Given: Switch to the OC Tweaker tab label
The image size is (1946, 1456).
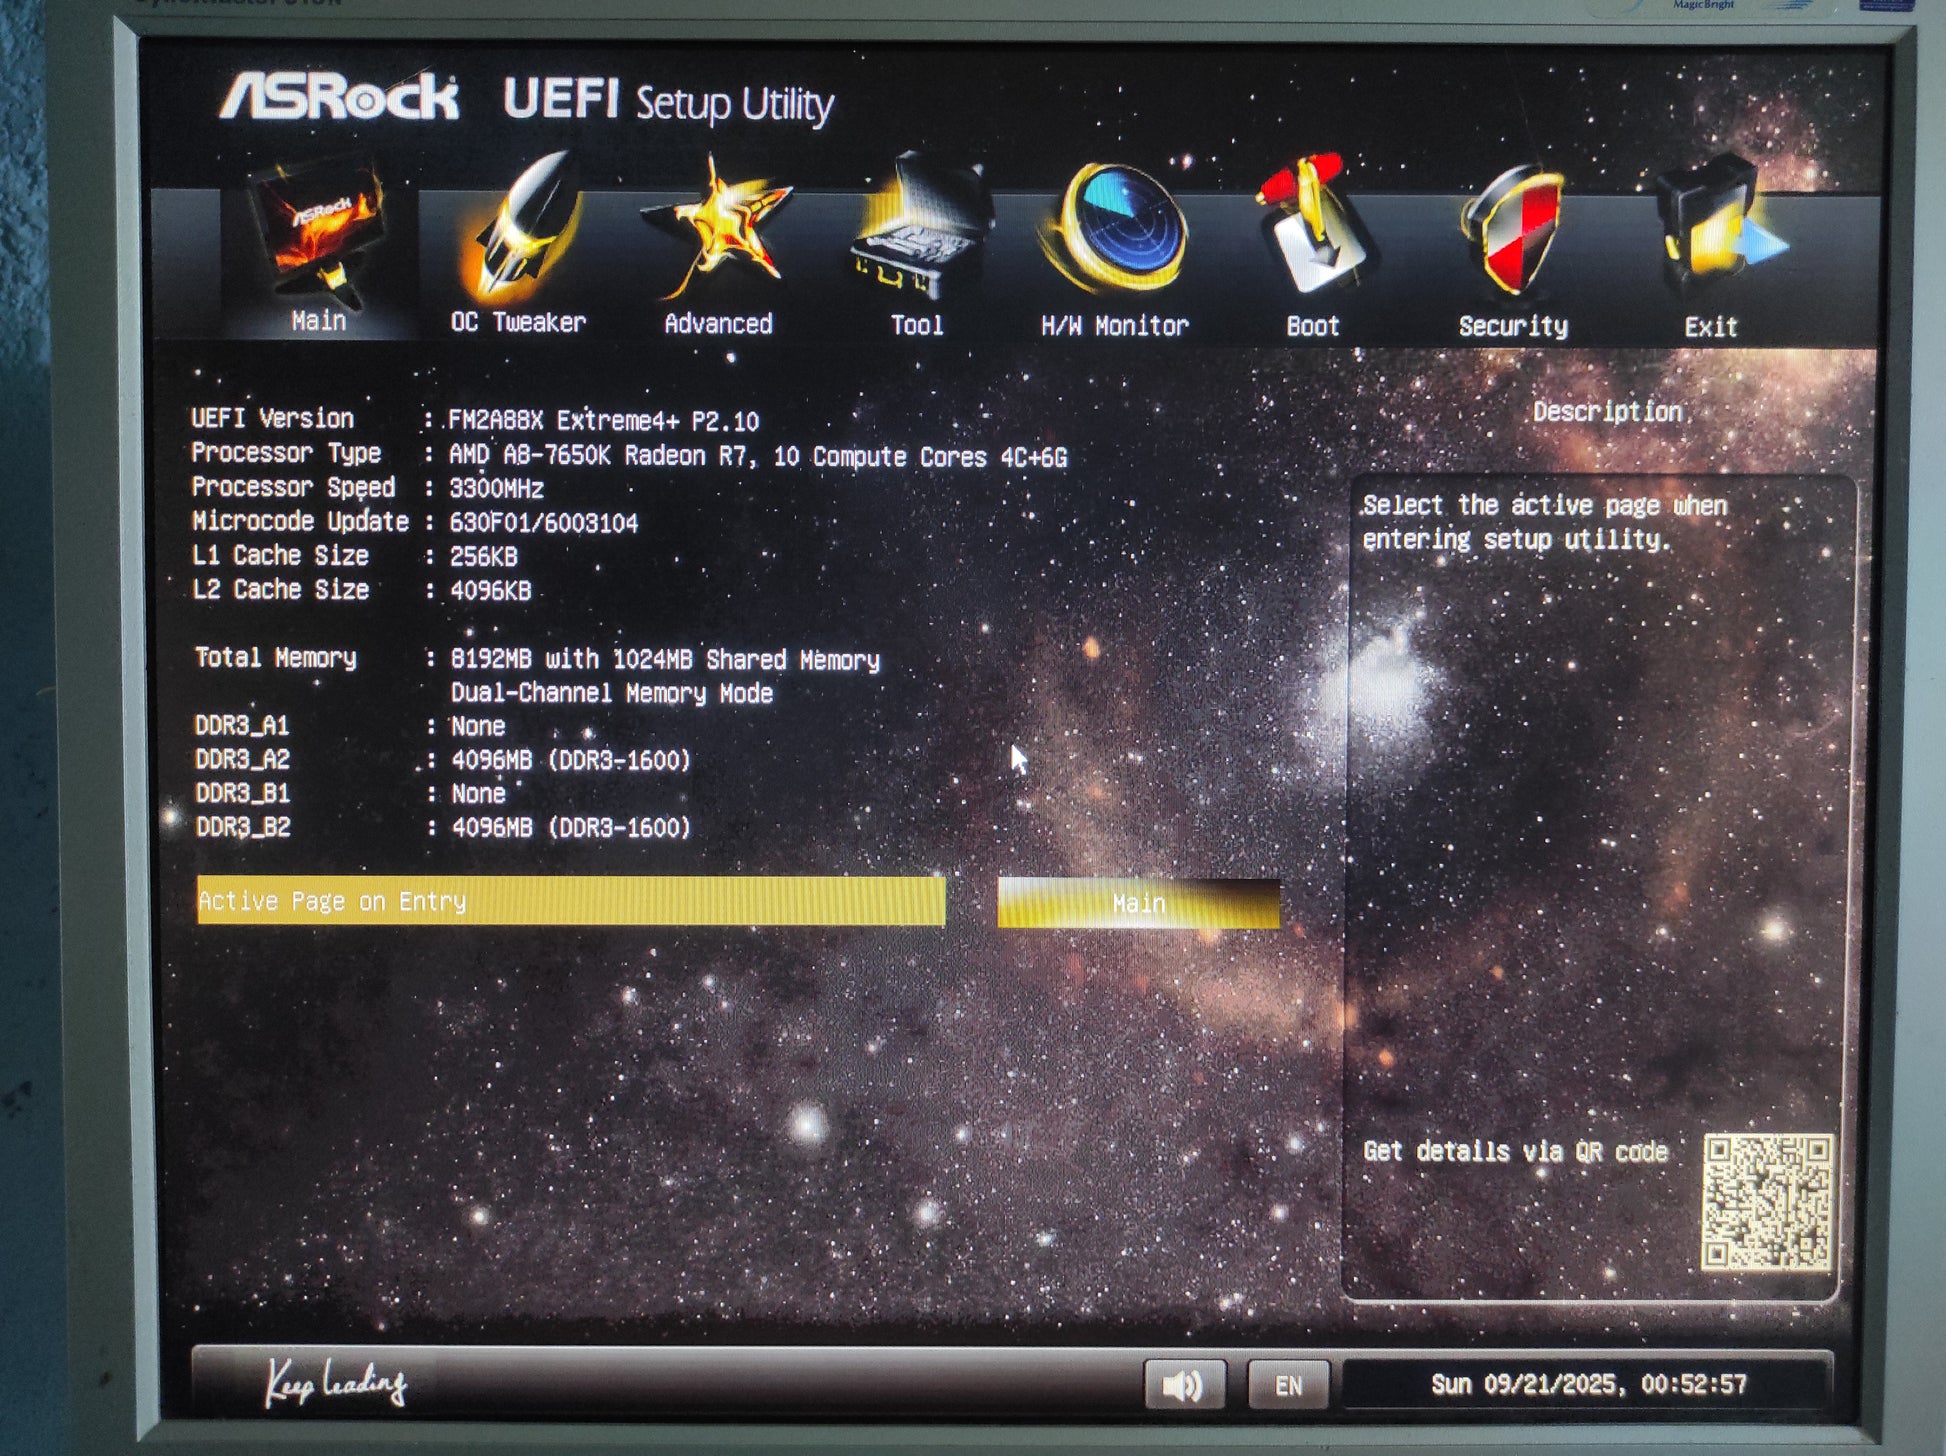Looking at the screenshot, I should click(518, 323).
